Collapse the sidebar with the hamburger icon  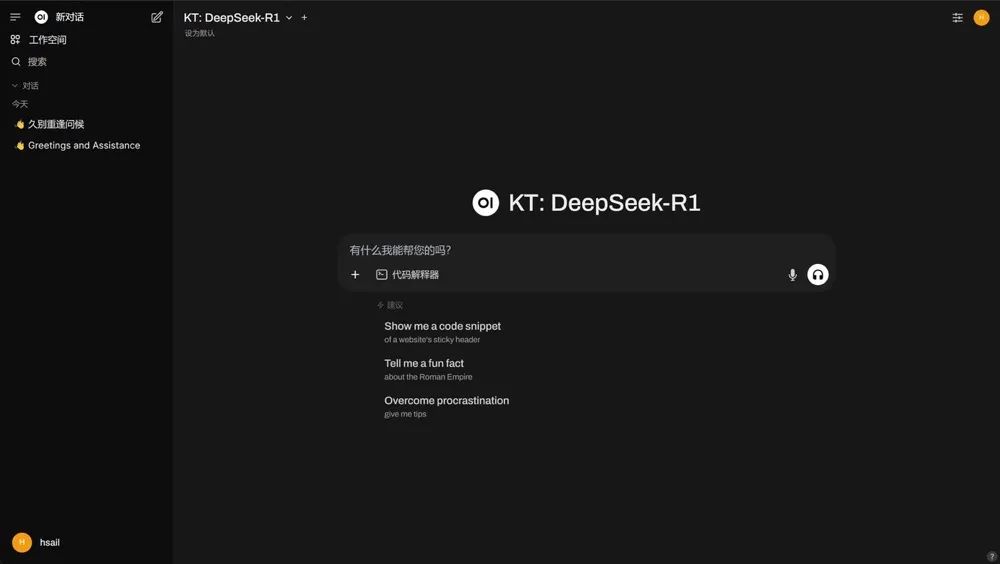point(15,17)
